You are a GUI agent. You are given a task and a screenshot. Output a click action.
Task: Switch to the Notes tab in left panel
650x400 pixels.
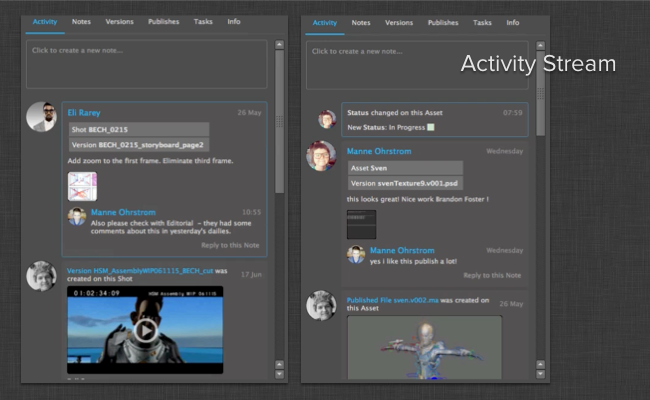point(80,22)
